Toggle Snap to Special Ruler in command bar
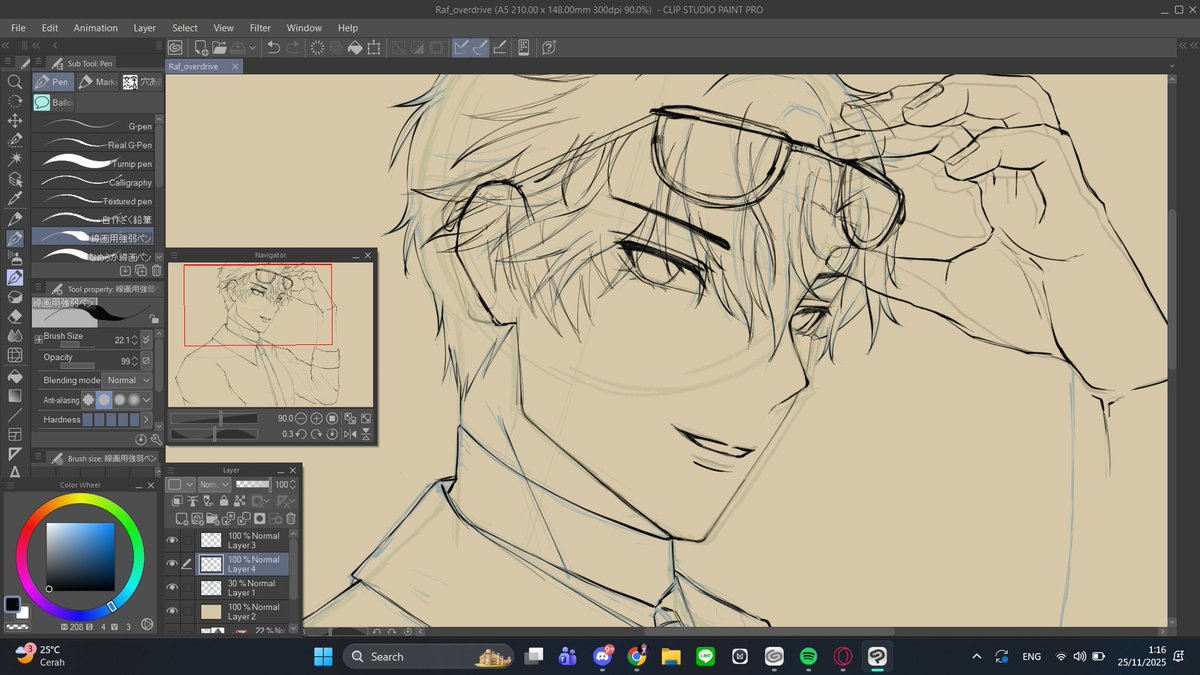 [480, 47]
